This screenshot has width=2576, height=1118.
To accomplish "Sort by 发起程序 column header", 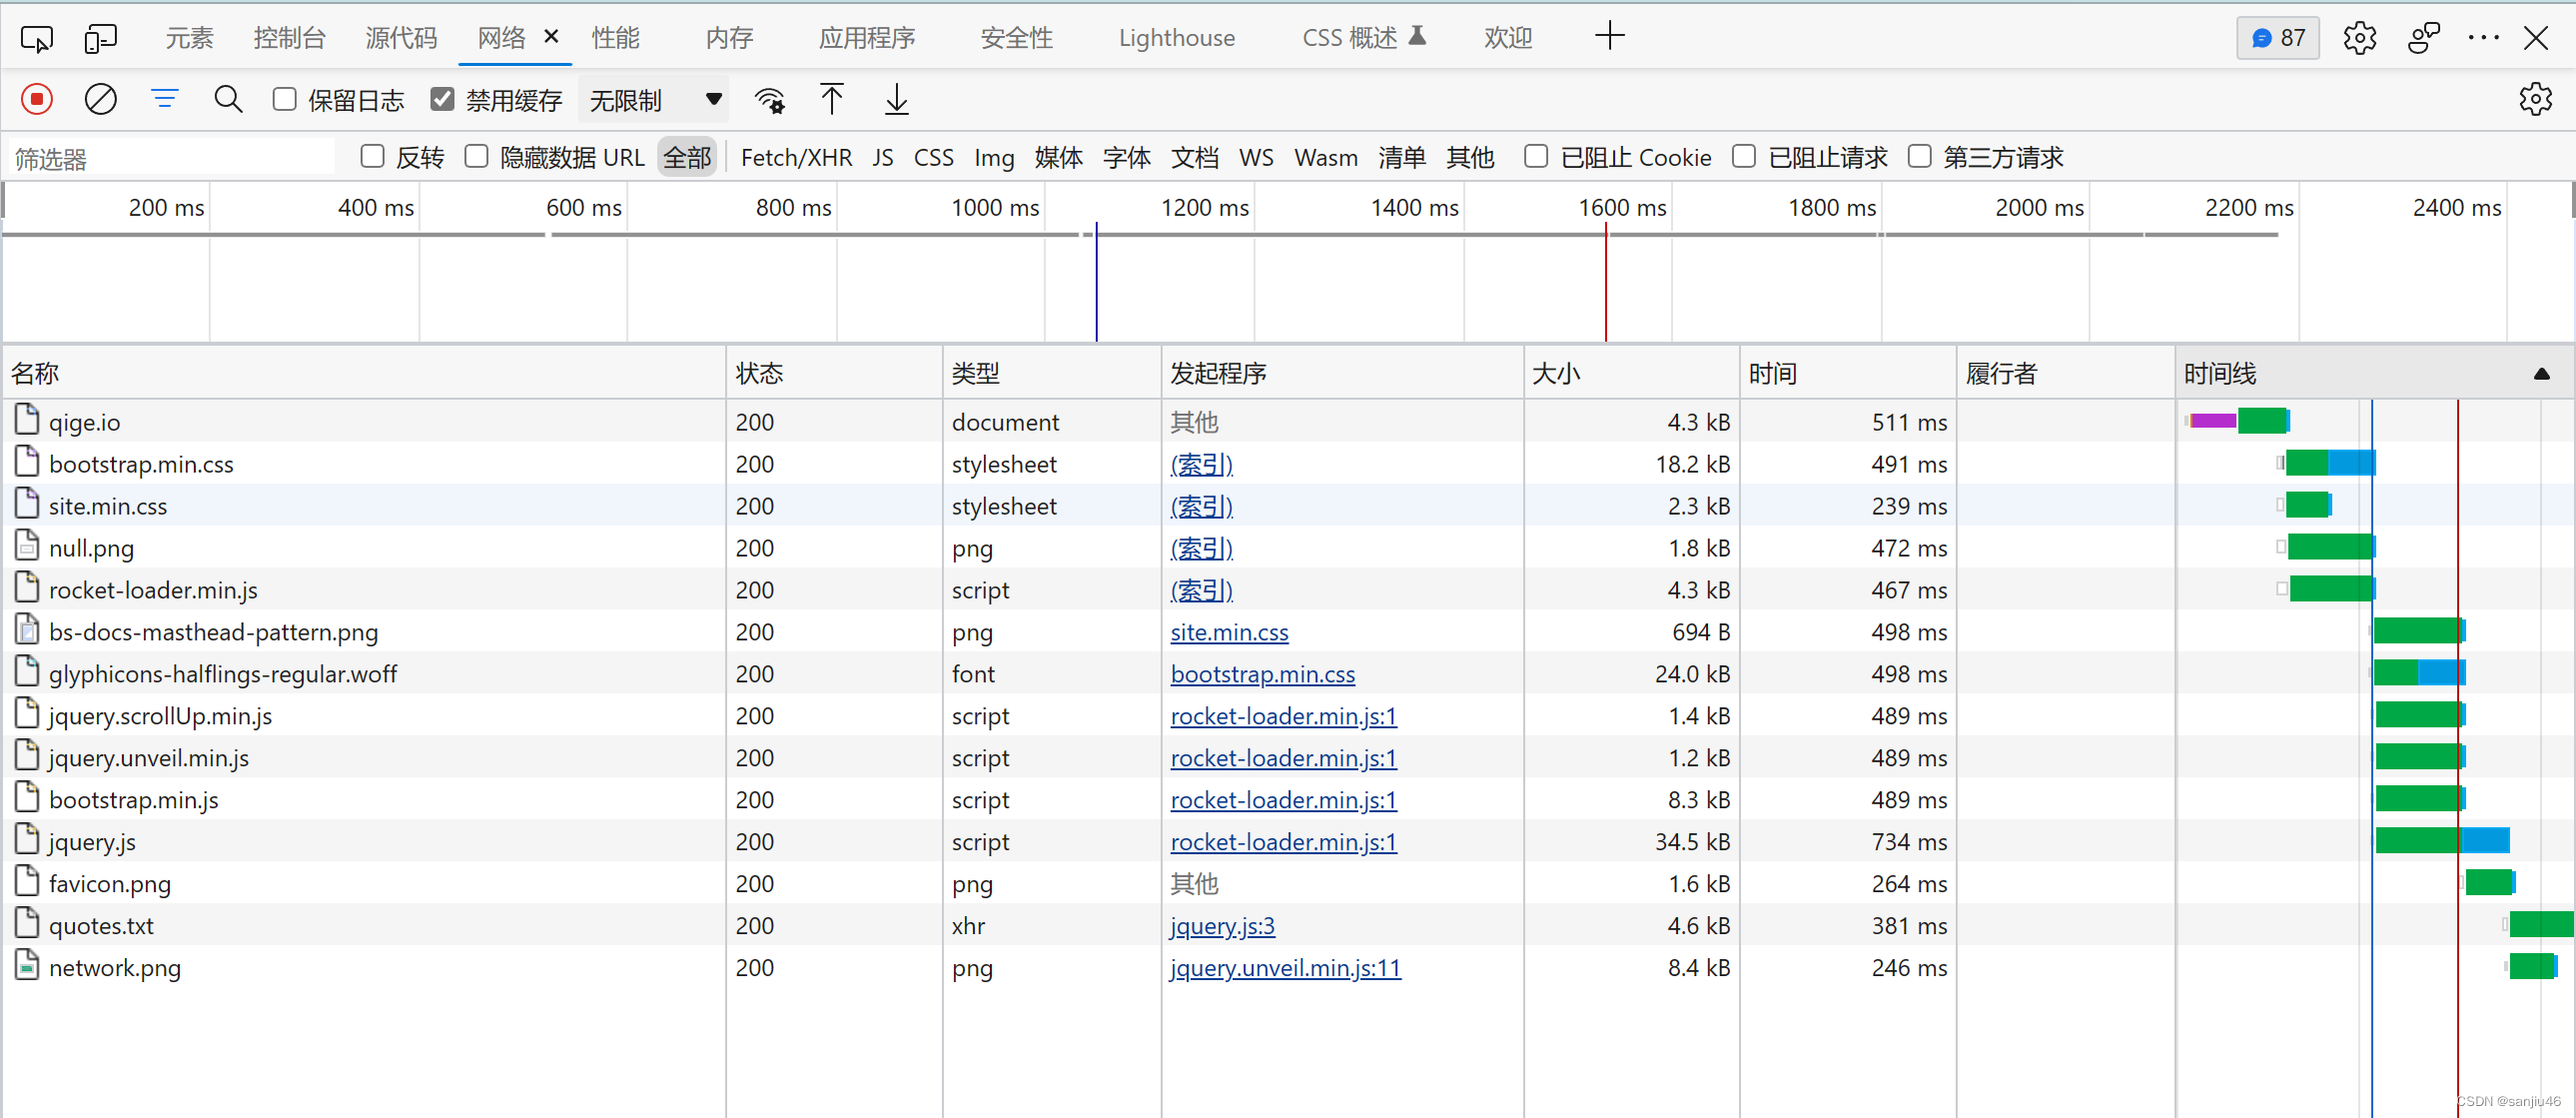I will click(1343, 373).
